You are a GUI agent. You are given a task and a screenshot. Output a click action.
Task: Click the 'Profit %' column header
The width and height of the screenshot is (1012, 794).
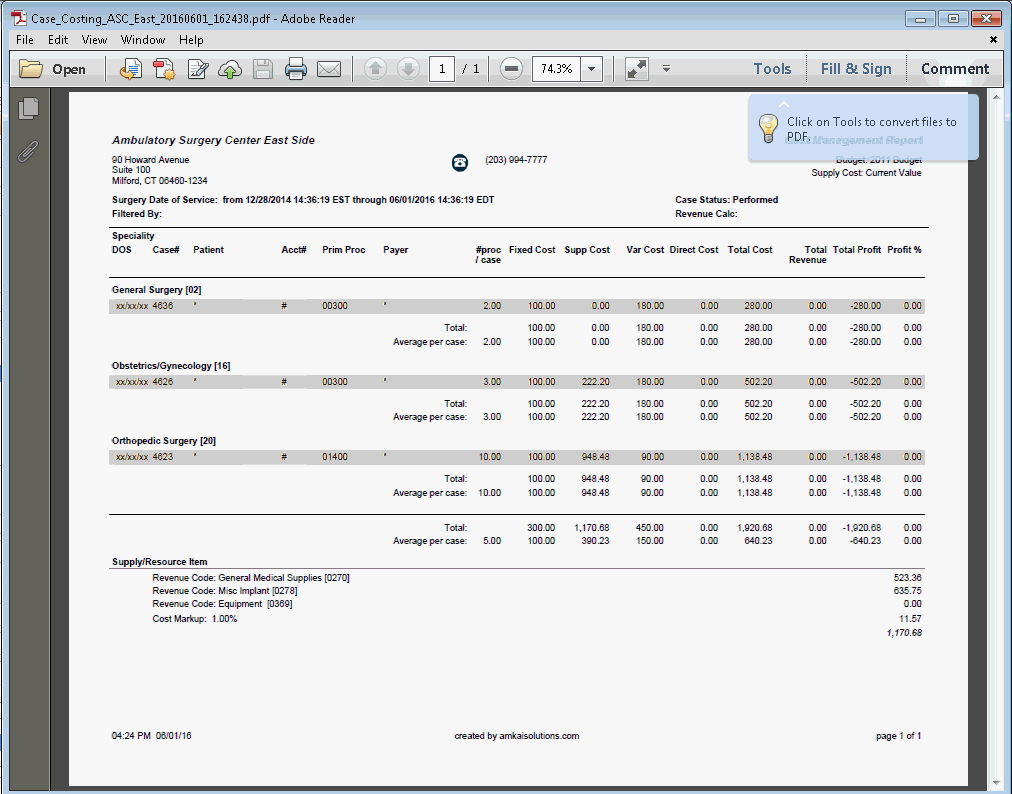pos(904,250)
